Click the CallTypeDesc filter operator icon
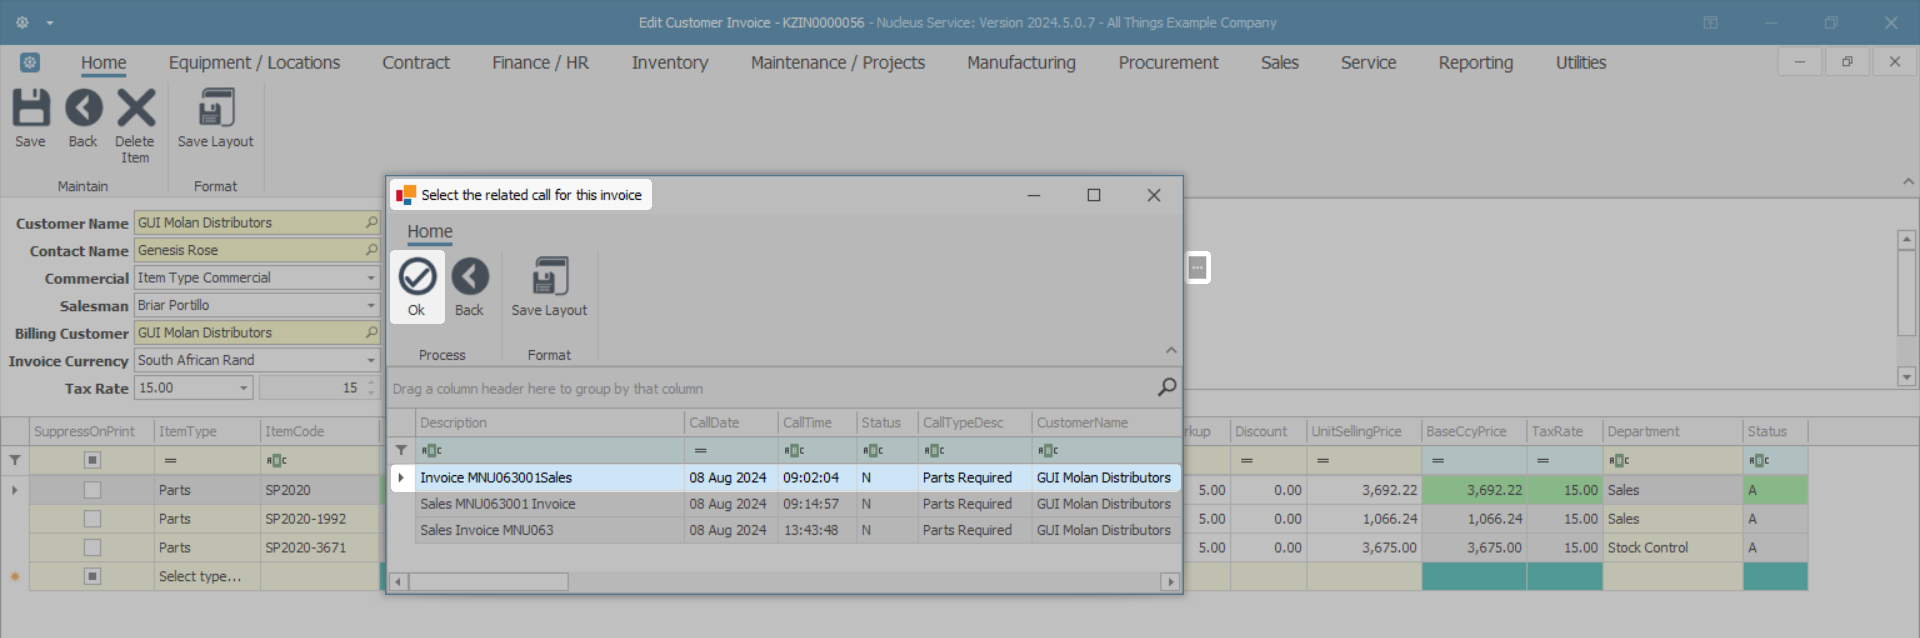Image resolution: width=1920 pixels, height=638 pixels. 934,450
